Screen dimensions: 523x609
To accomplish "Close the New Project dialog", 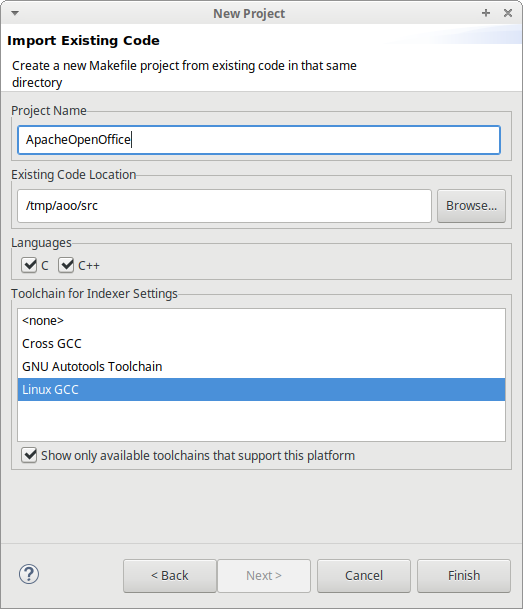I will (507, 13).
